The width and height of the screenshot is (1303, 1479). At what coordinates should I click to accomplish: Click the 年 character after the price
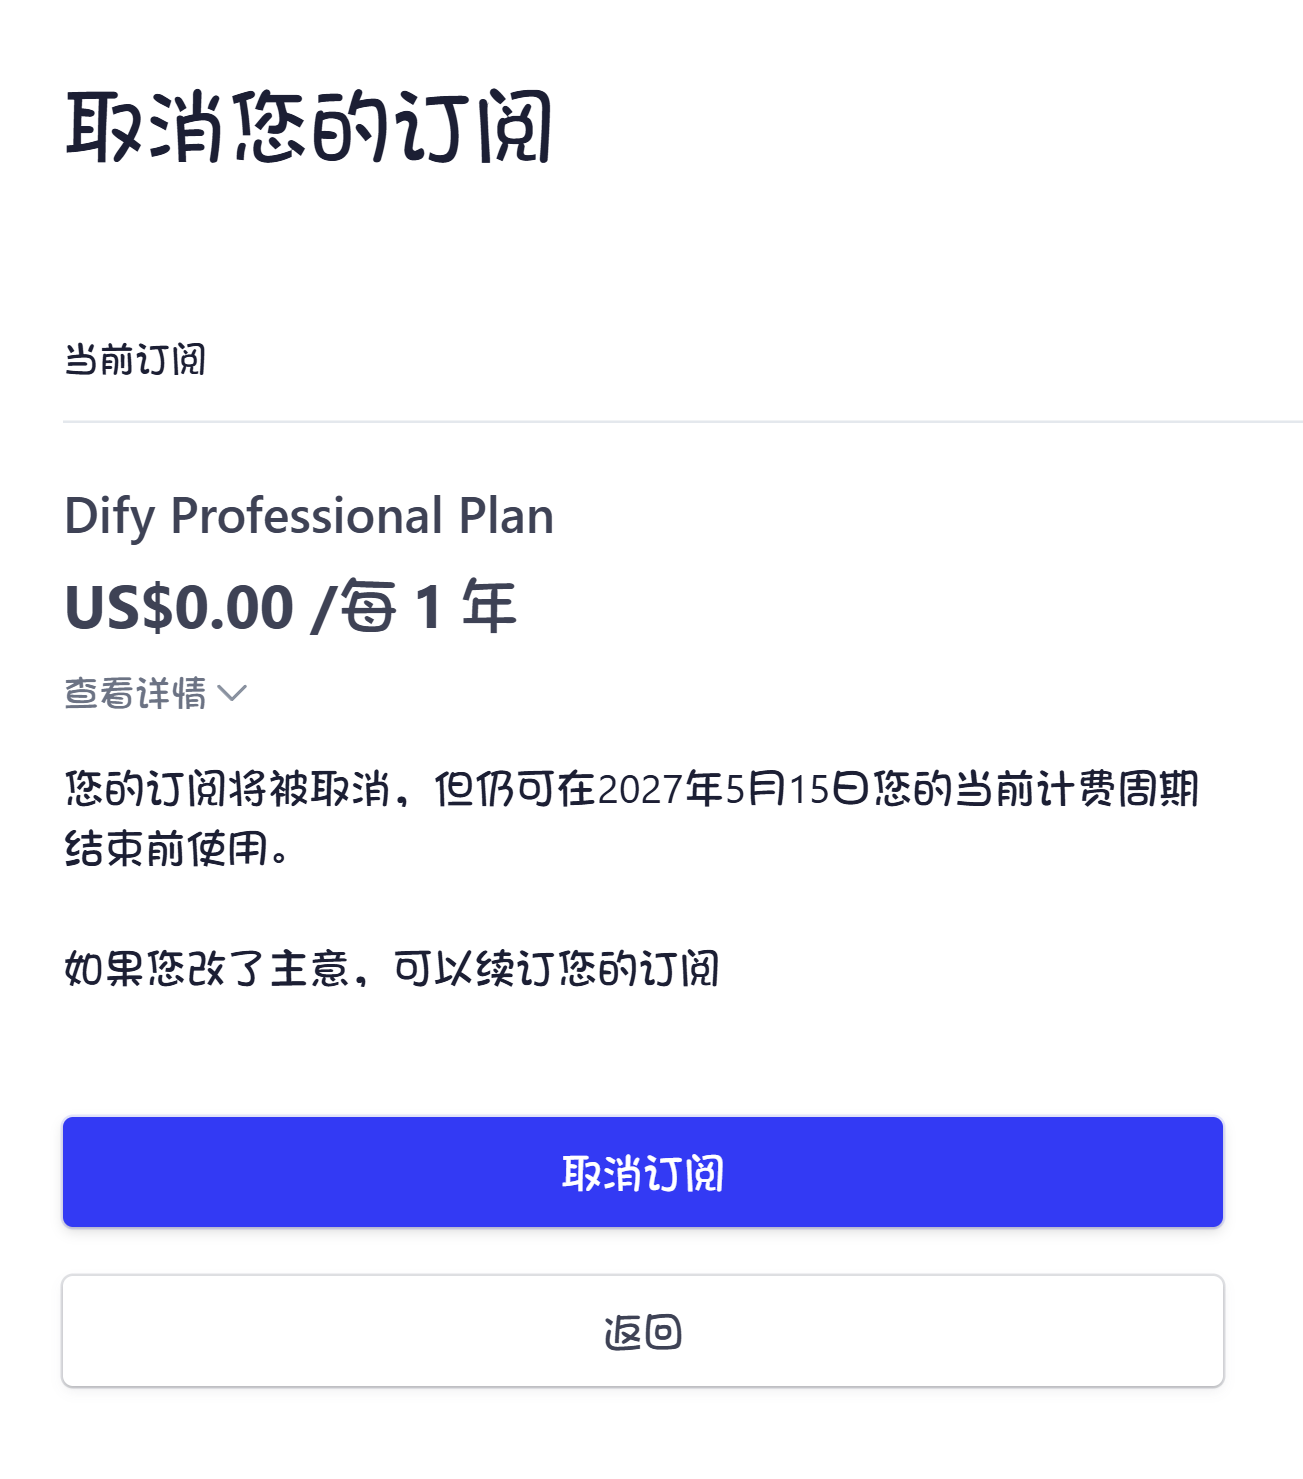pos(489,607)
